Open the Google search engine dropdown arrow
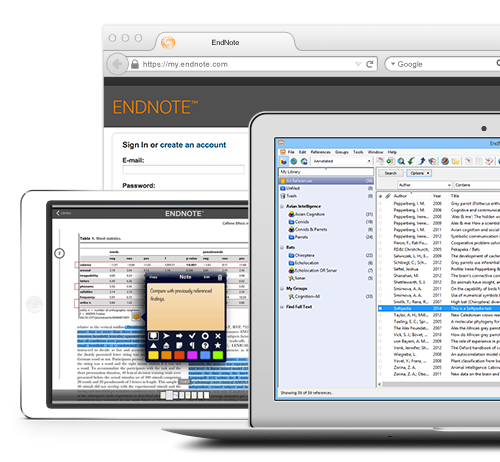This screenshot has height=462, width=500. [x=393, y=64]
